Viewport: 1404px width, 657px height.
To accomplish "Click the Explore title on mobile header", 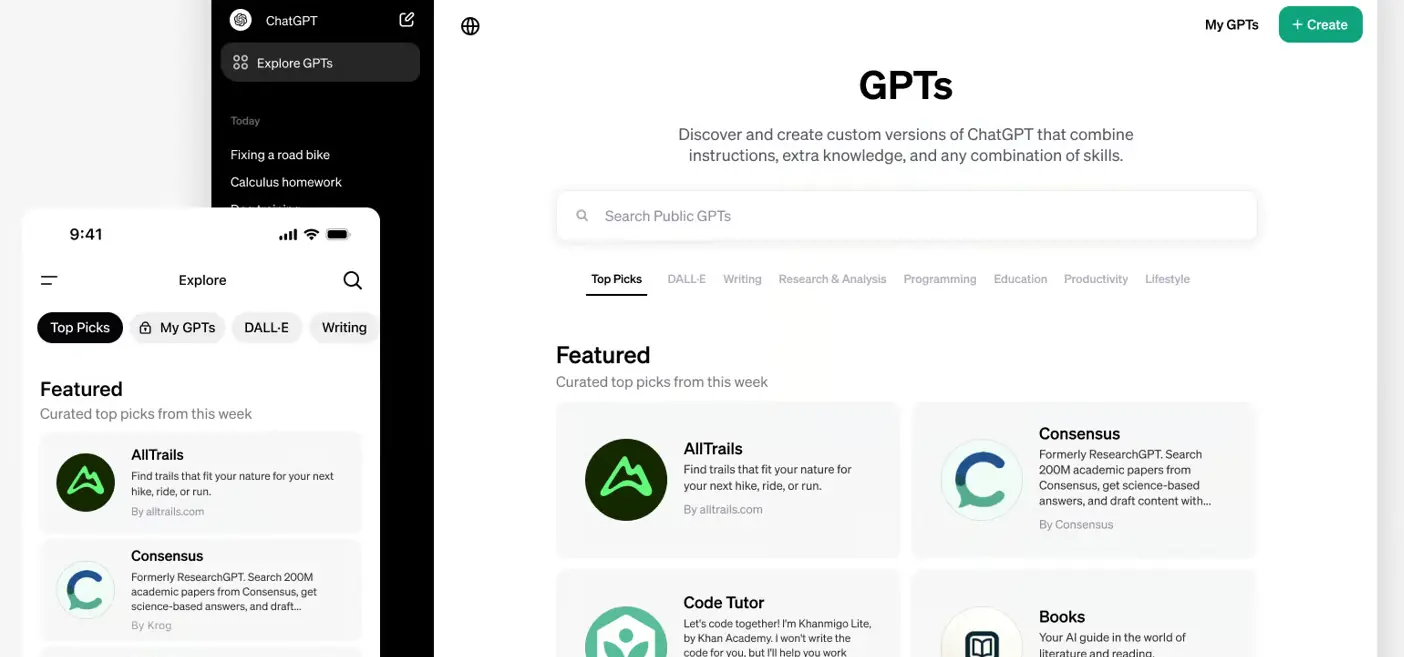I will click(x=202, y=281).
